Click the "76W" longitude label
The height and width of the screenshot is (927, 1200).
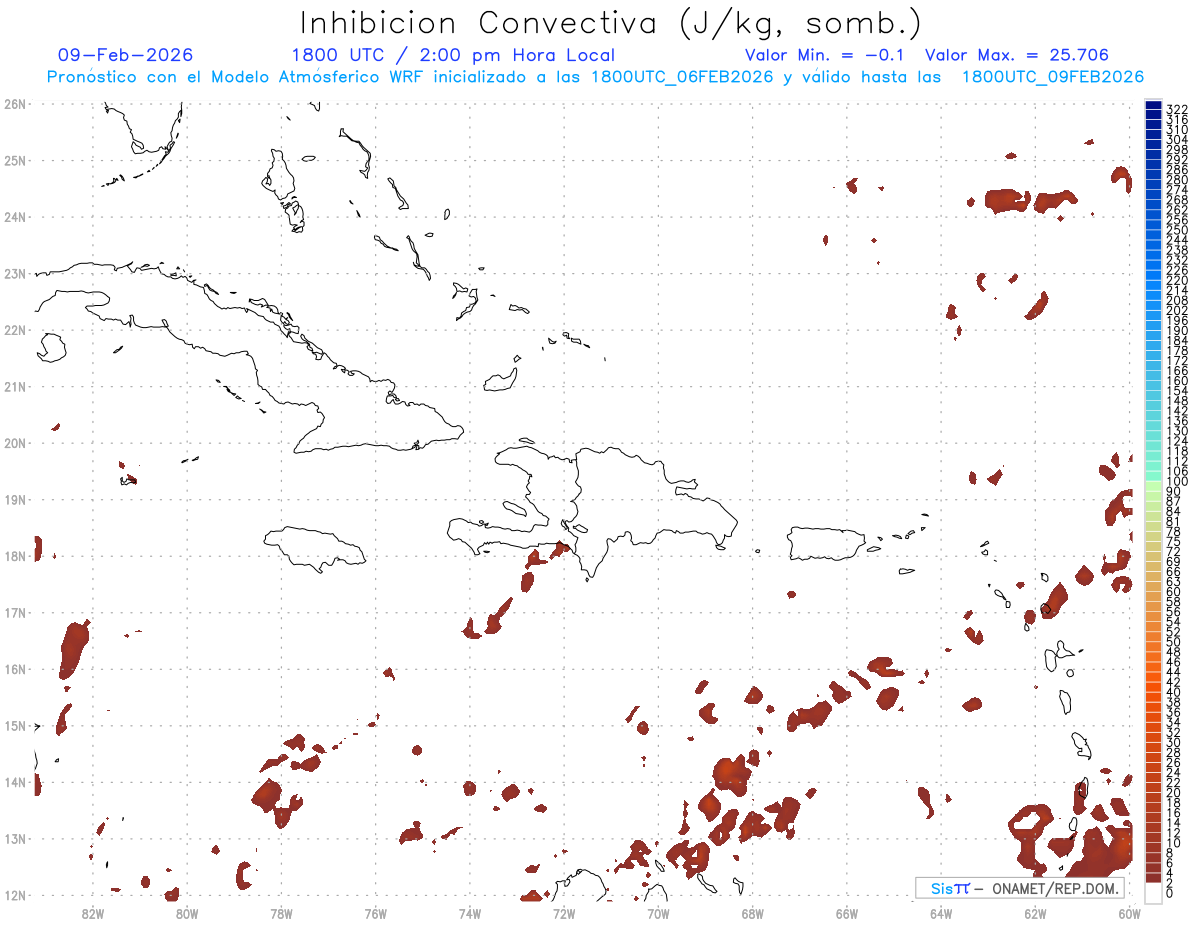pos(376,913)
